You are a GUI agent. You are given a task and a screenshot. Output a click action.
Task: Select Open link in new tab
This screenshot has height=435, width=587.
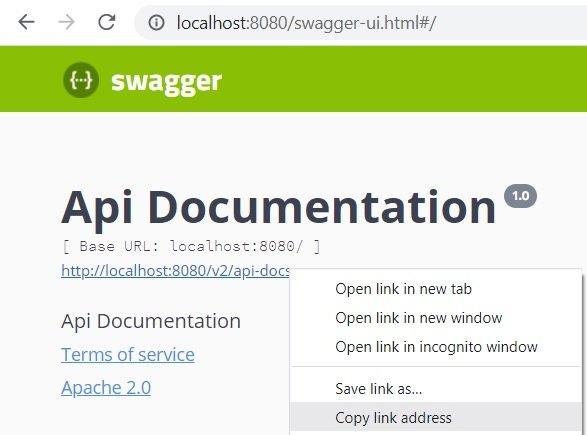[403, 289]
